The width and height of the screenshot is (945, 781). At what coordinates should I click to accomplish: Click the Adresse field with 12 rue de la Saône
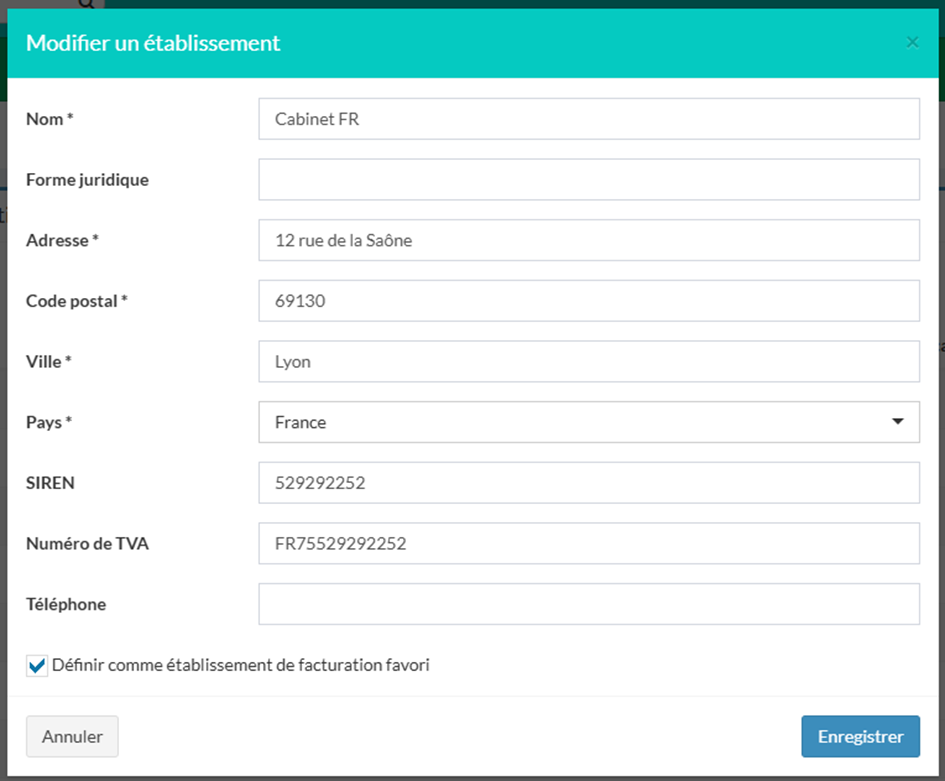pos(588,240)
